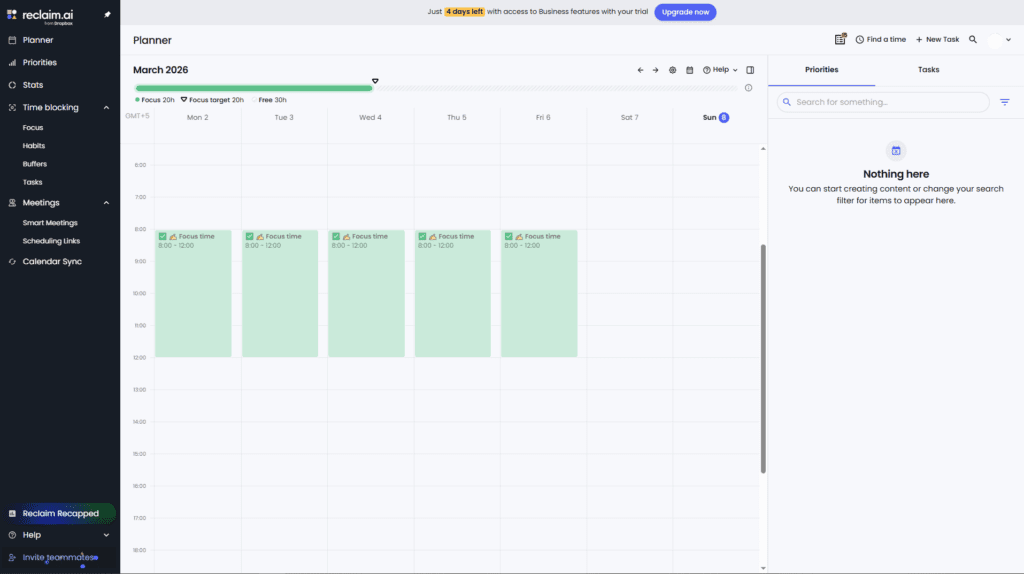Click the Meetings people icon
The height and width of the screenshot is (574, 1024).
coord(12,203)
